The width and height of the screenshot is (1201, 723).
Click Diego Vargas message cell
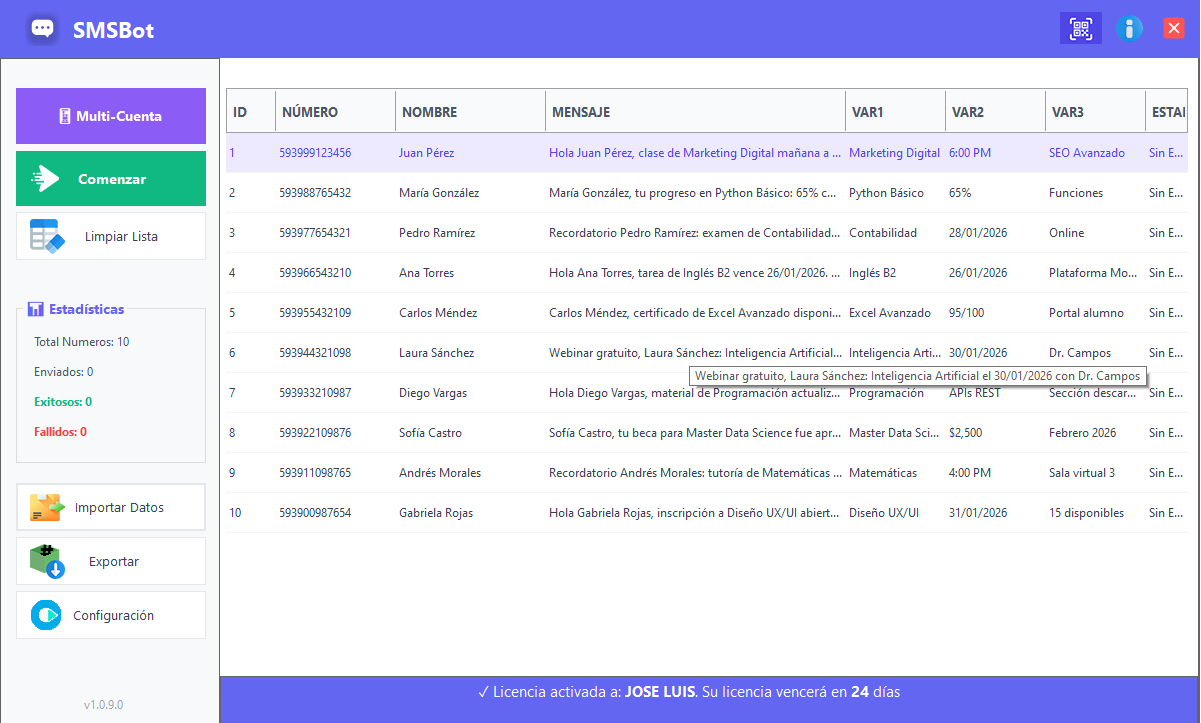(x=694, y=393)
